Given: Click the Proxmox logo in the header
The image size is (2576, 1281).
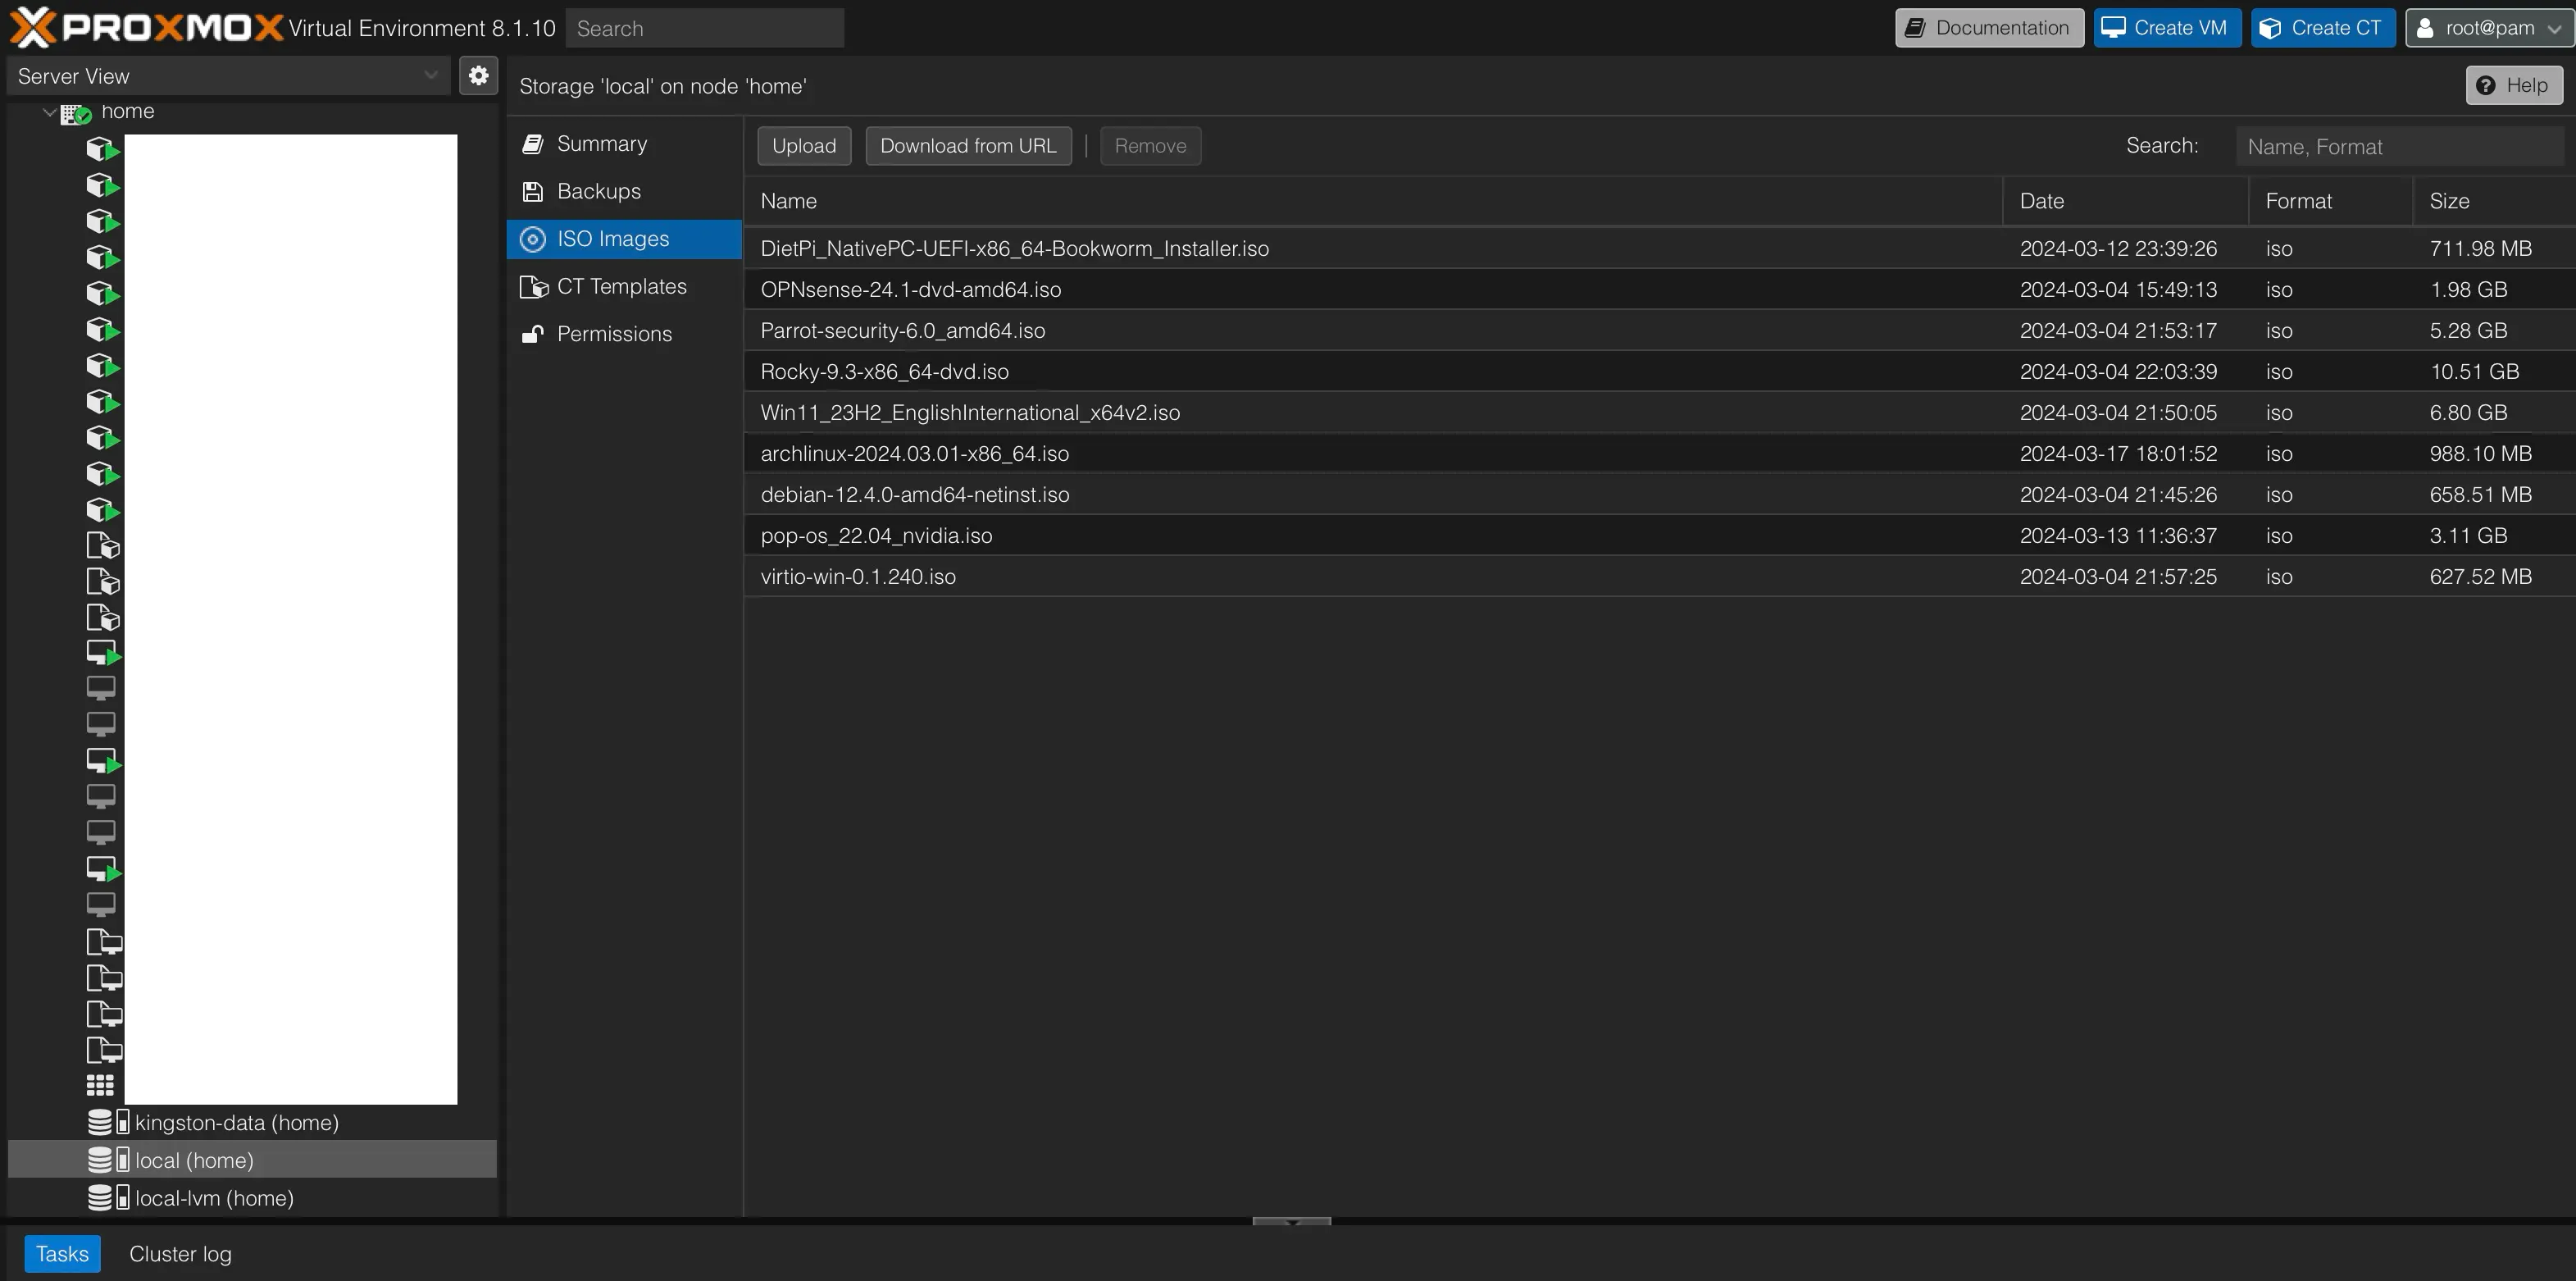Looking at the screenshot, I should [146, 27].
